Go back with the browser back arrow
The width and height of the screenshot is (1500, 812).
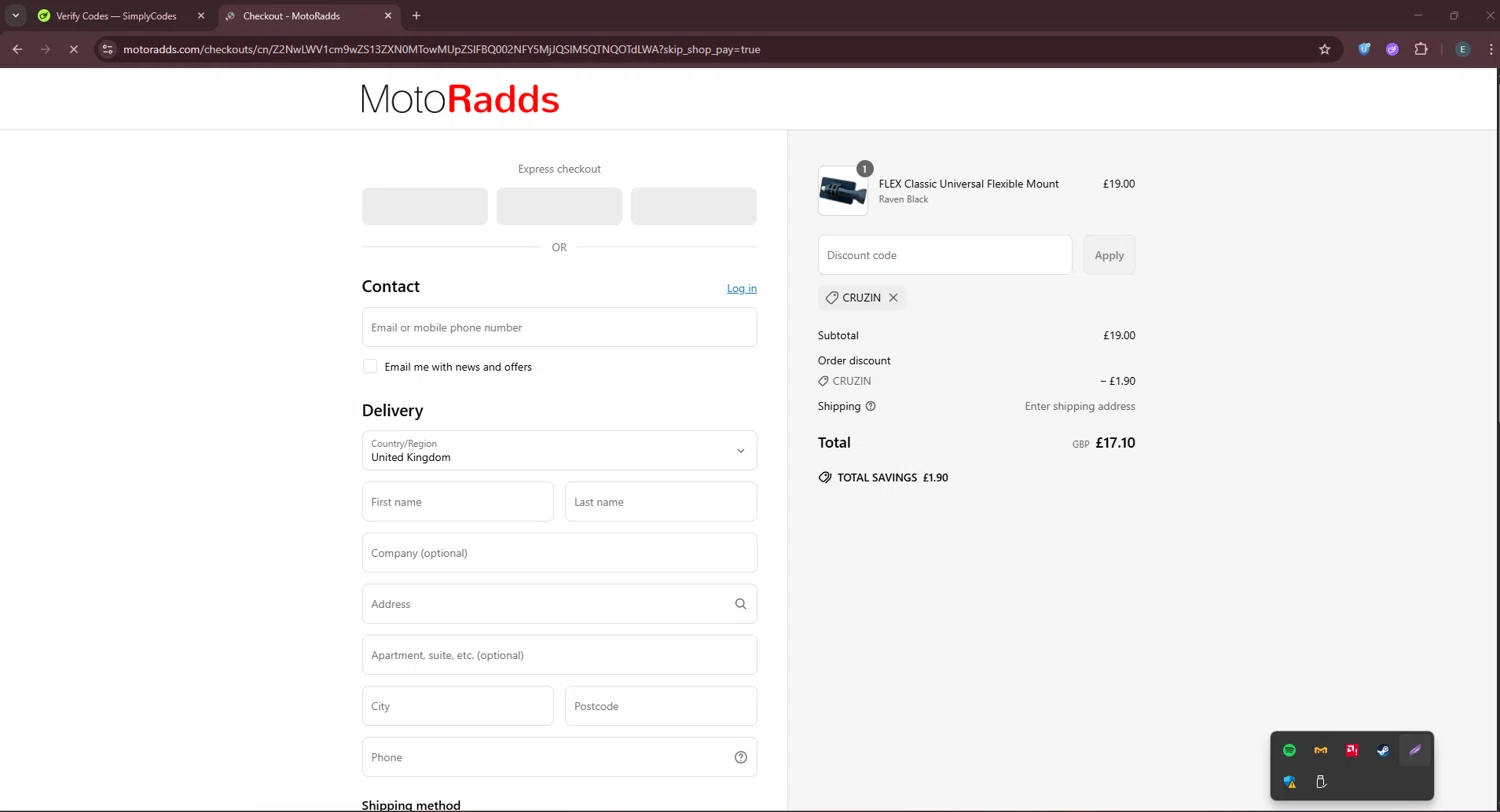17,49
